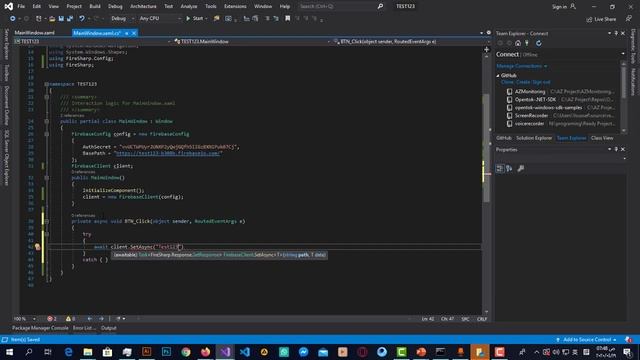Click the Team Explorer vertical scrollbar
This screenshot has width=640, height=360.
pyautogui.click(x=623, y=82)
